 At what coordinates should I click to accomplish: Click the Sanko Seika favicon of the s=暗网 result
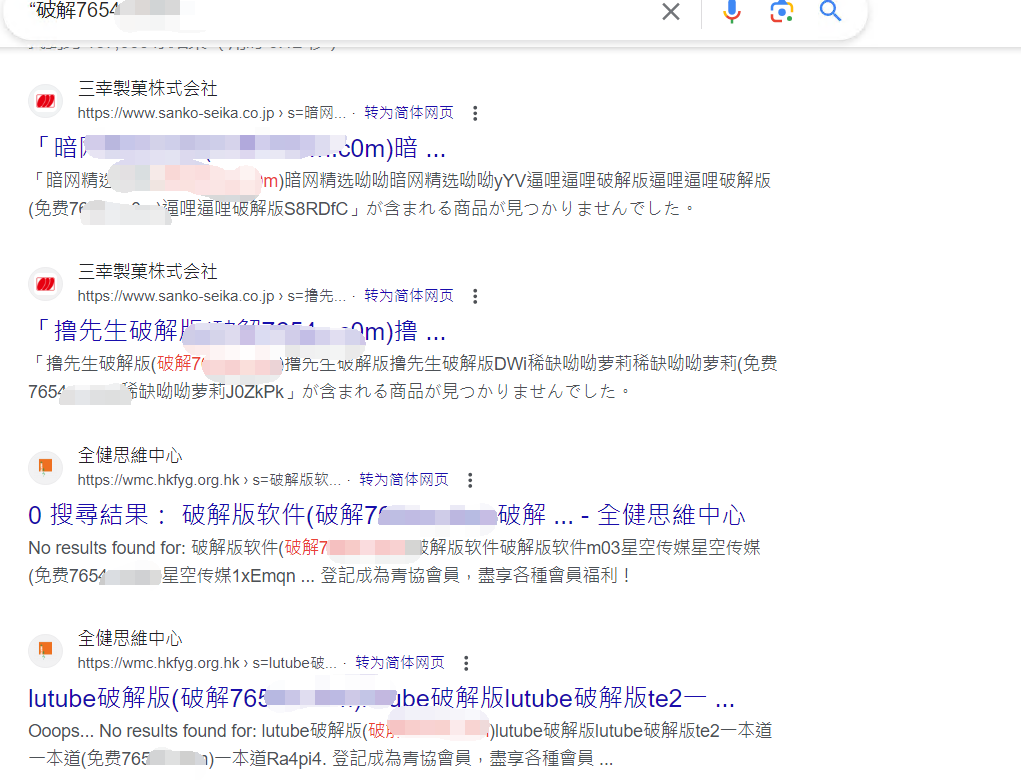point(46,101)
